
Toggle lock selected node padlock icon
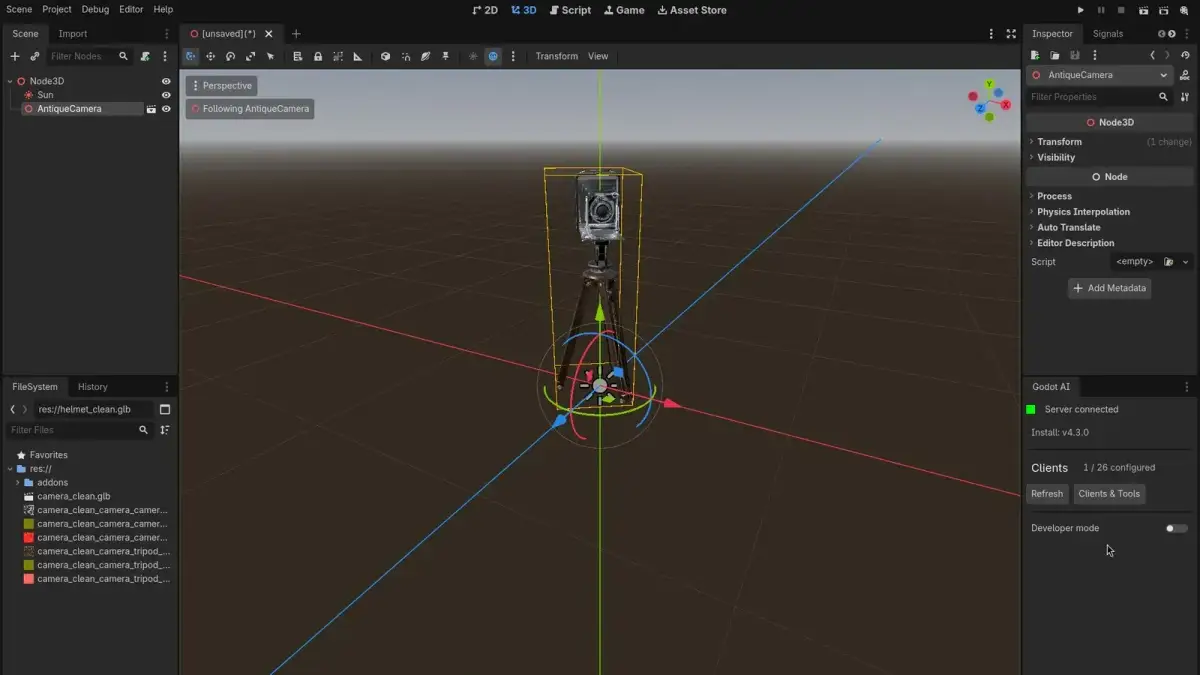point(318,56)
